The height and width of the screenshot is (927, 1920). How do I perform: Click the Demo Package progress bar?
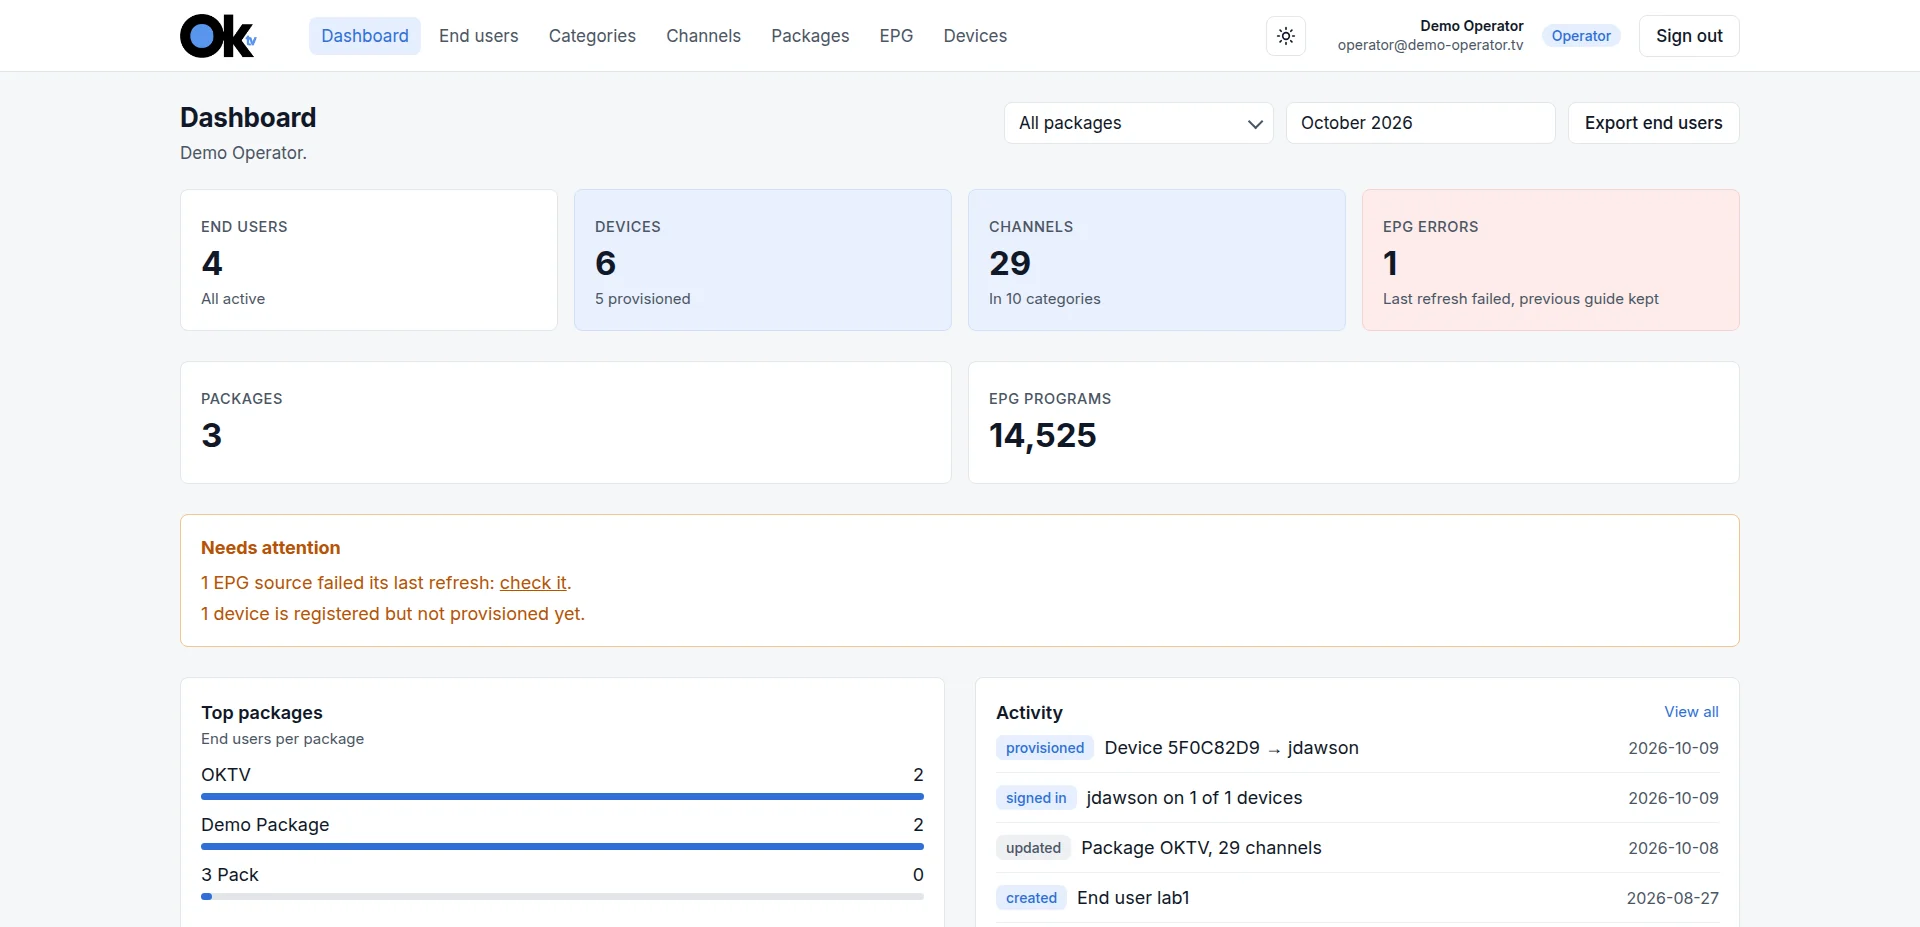point(562,847)
